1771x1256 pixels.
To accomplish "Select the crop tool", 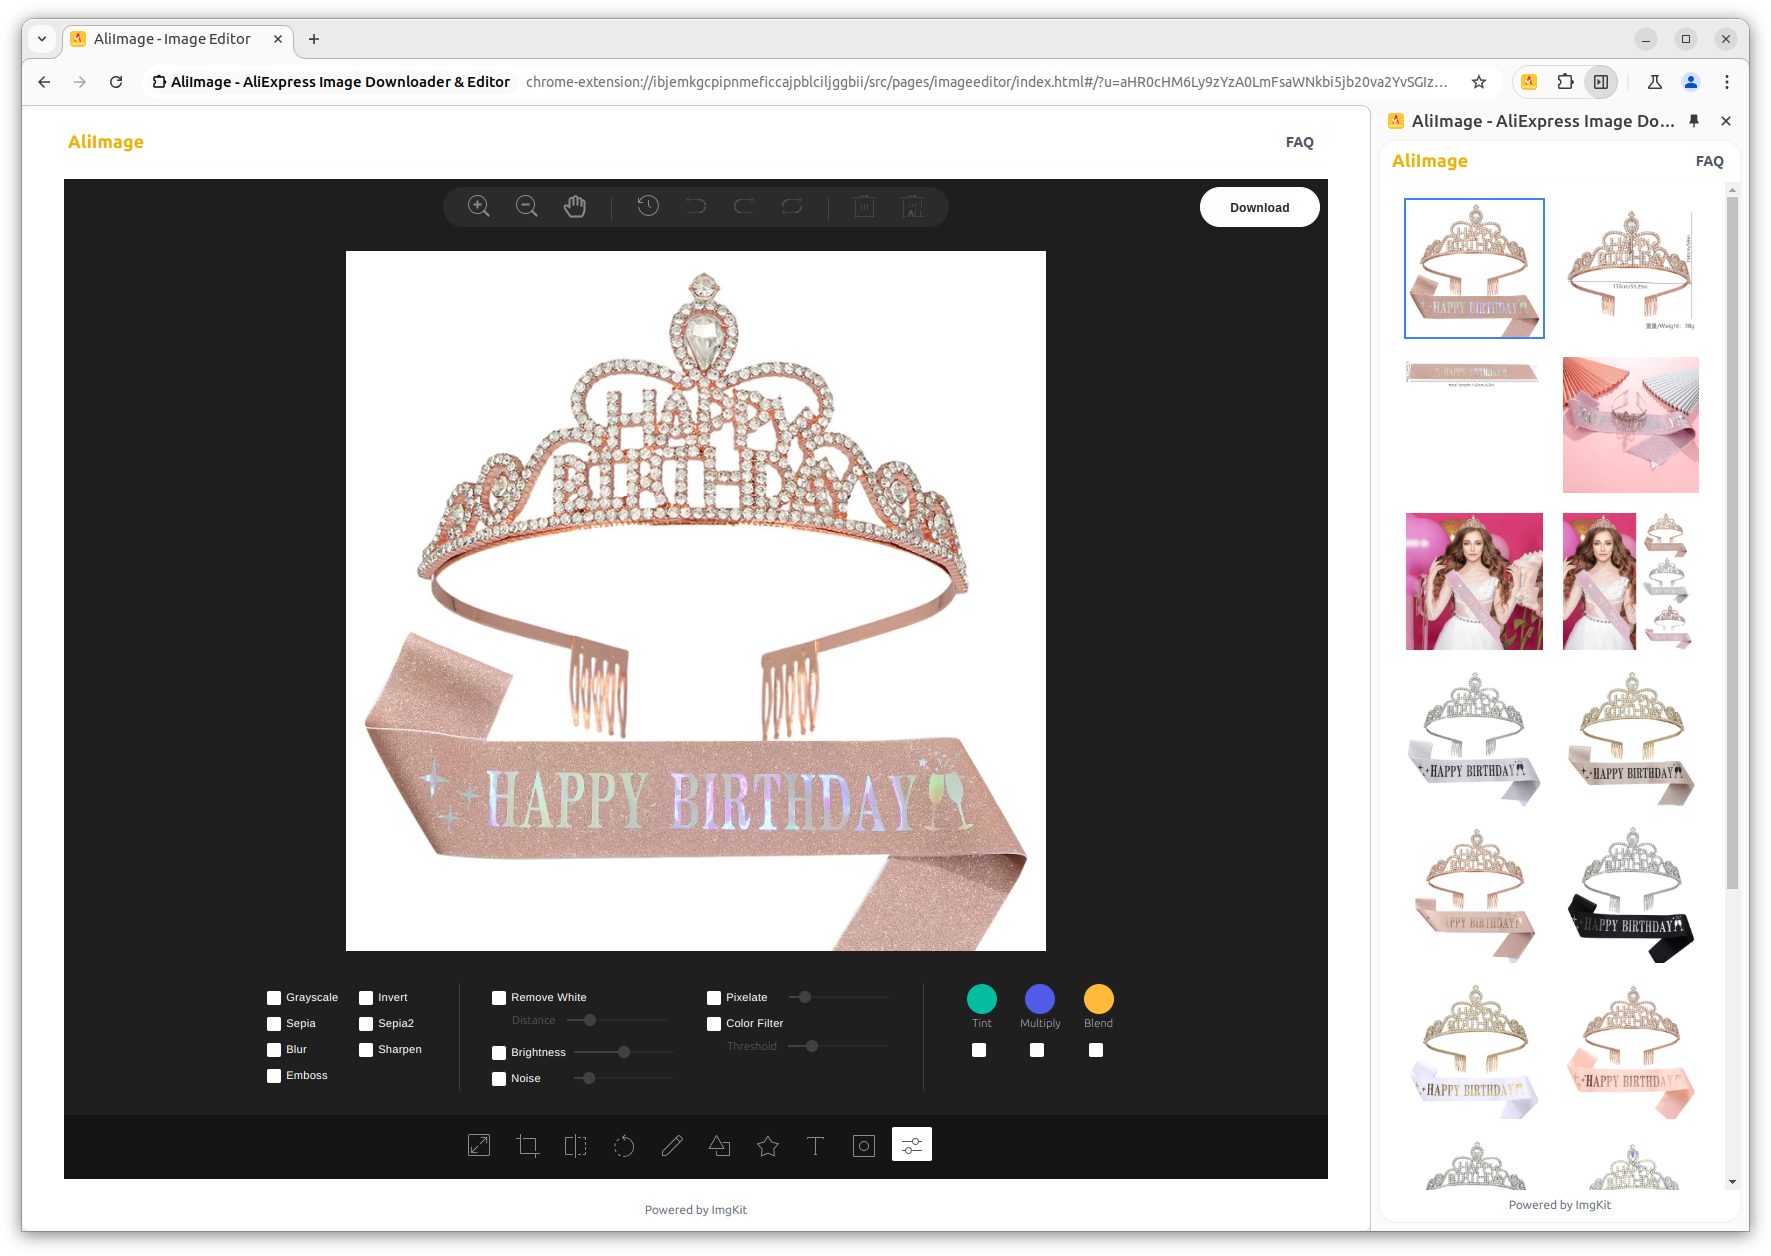I will click(x=527, y=1146).
